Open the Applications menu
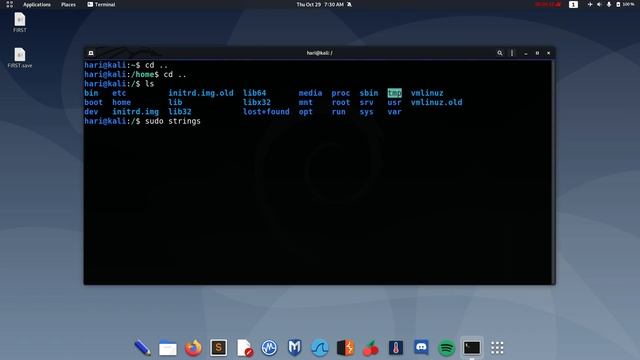Viewport: 640px width, 360px height. 37,4
